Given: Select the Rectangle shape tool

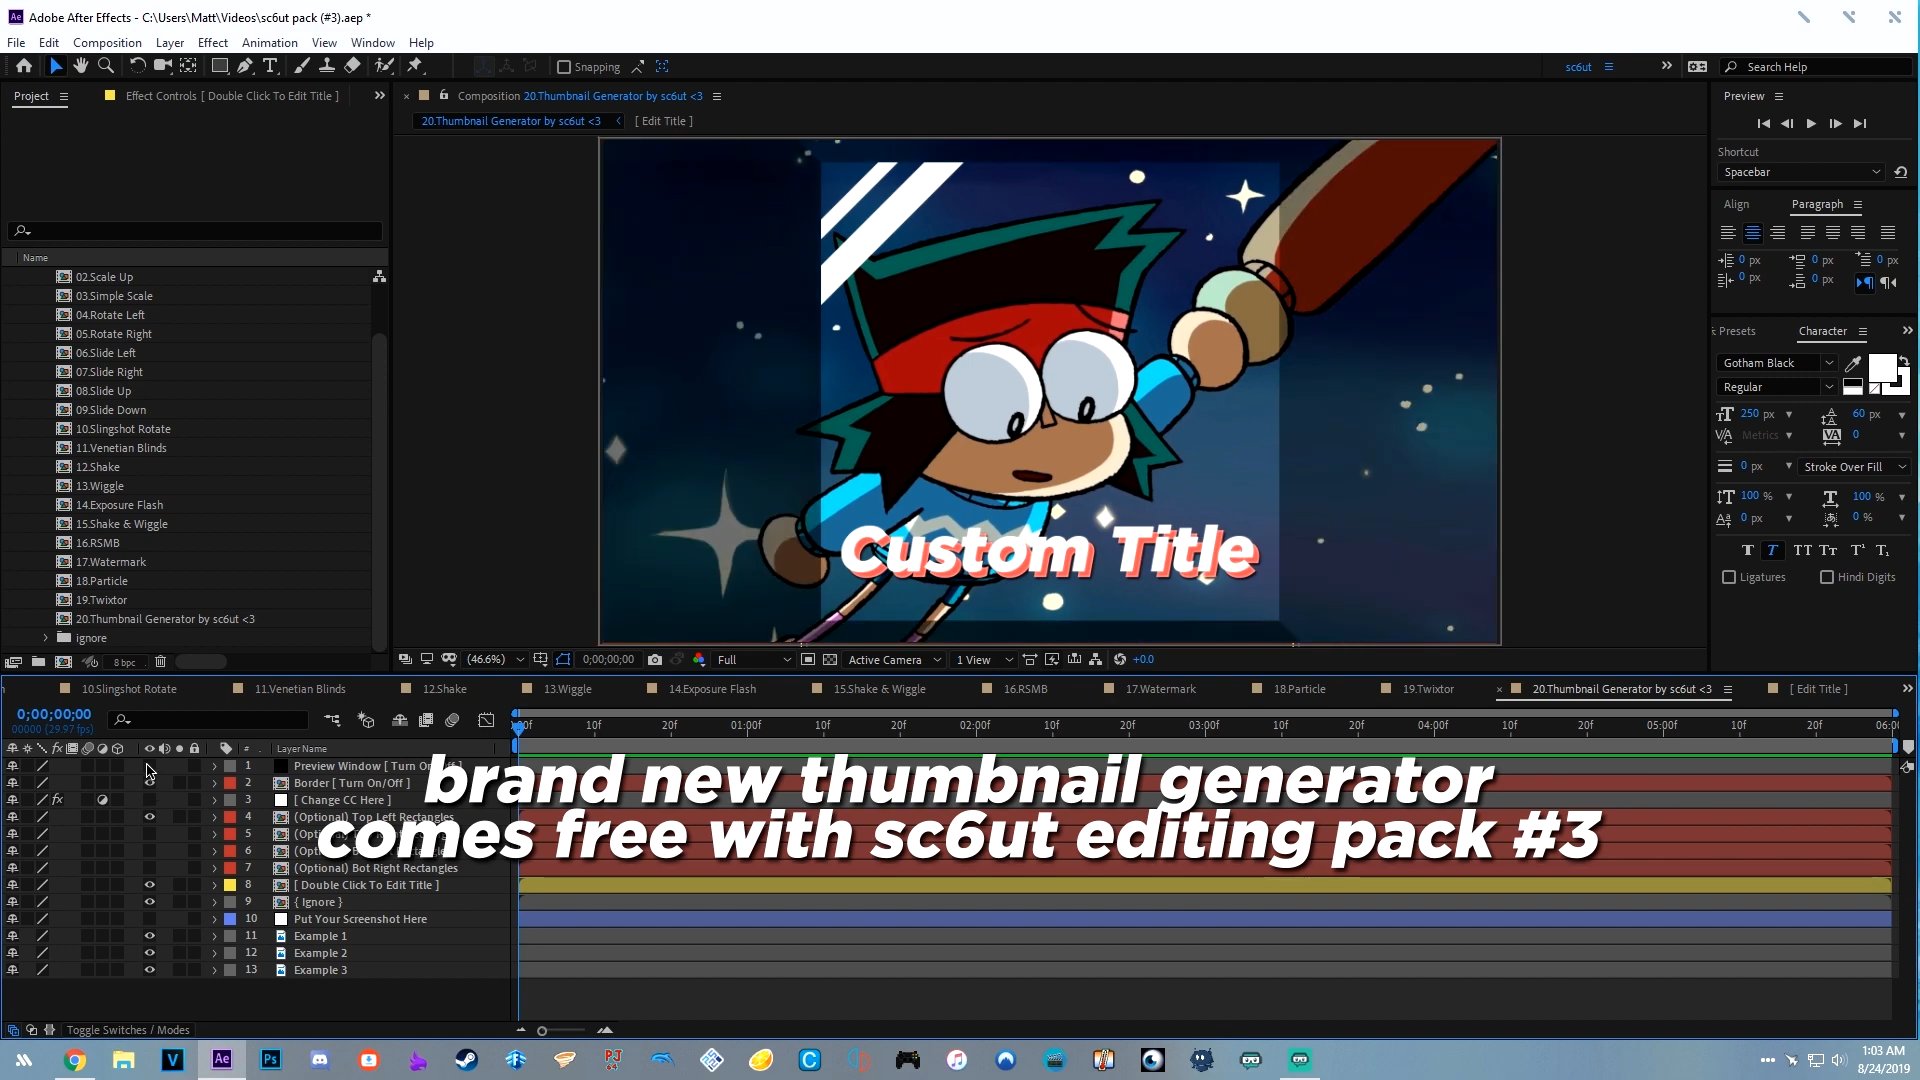Looking at the screenshot, I should click(x=219, y=66).
